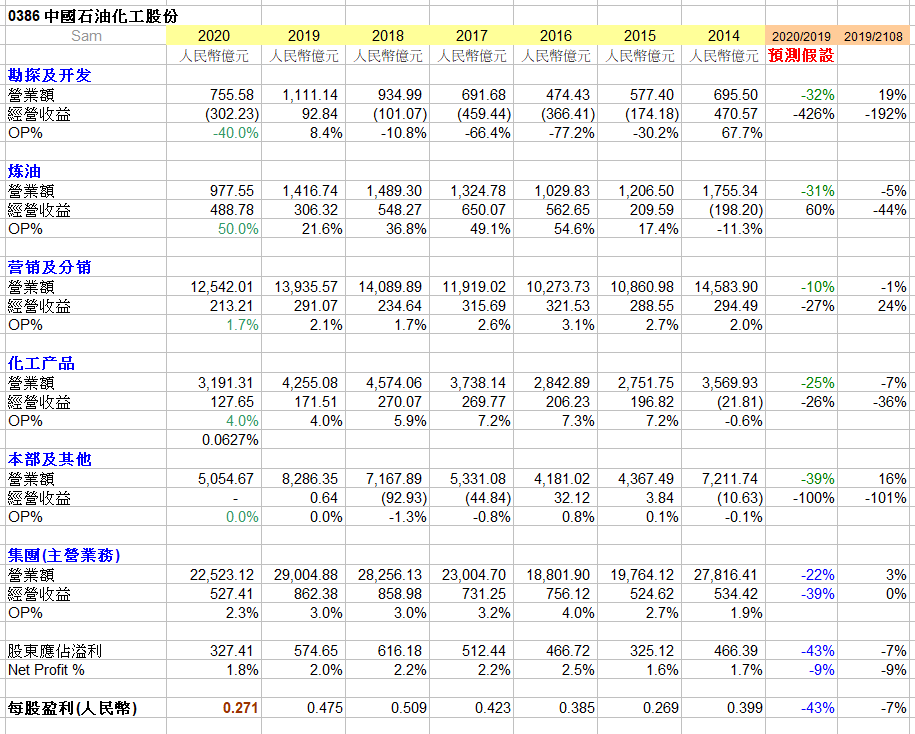The width and height of the screenshot is (915, 734).
Task: Select the 2016 year header cell
Action: (x=556, y=36)
